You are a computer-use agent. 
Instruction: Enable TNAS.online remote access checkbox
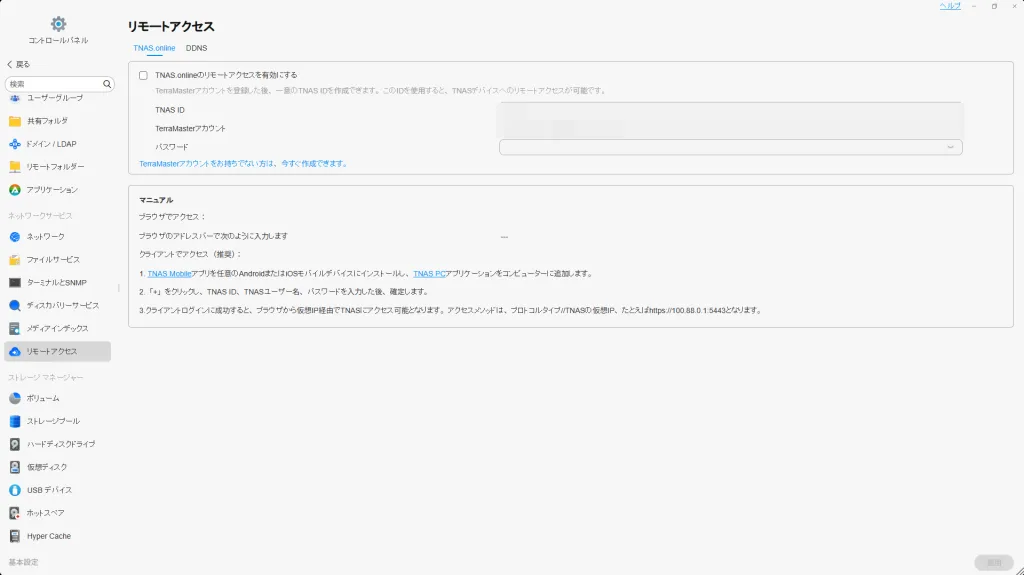(143, 75)
